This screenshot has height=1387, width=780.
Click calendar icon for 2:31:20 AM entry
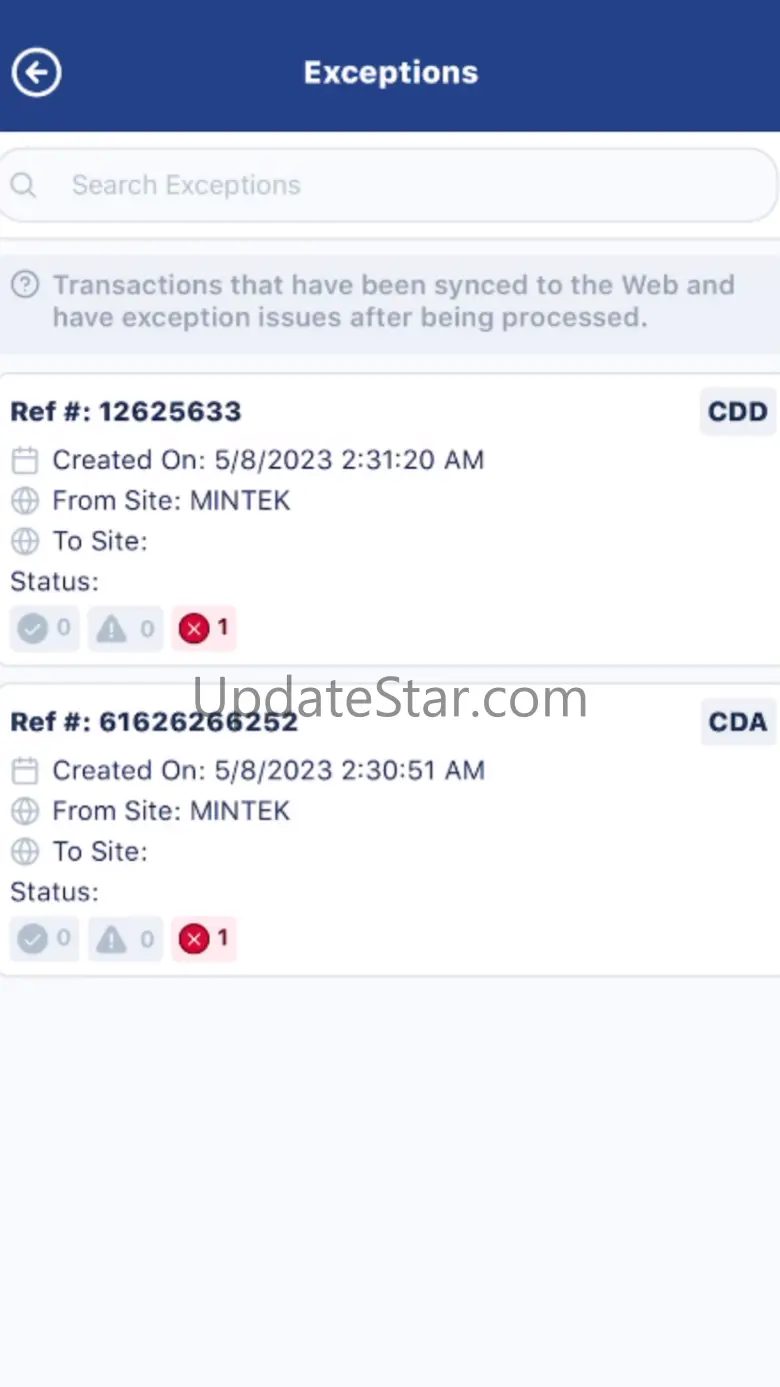pyautogui.click(x=25, y=460)
